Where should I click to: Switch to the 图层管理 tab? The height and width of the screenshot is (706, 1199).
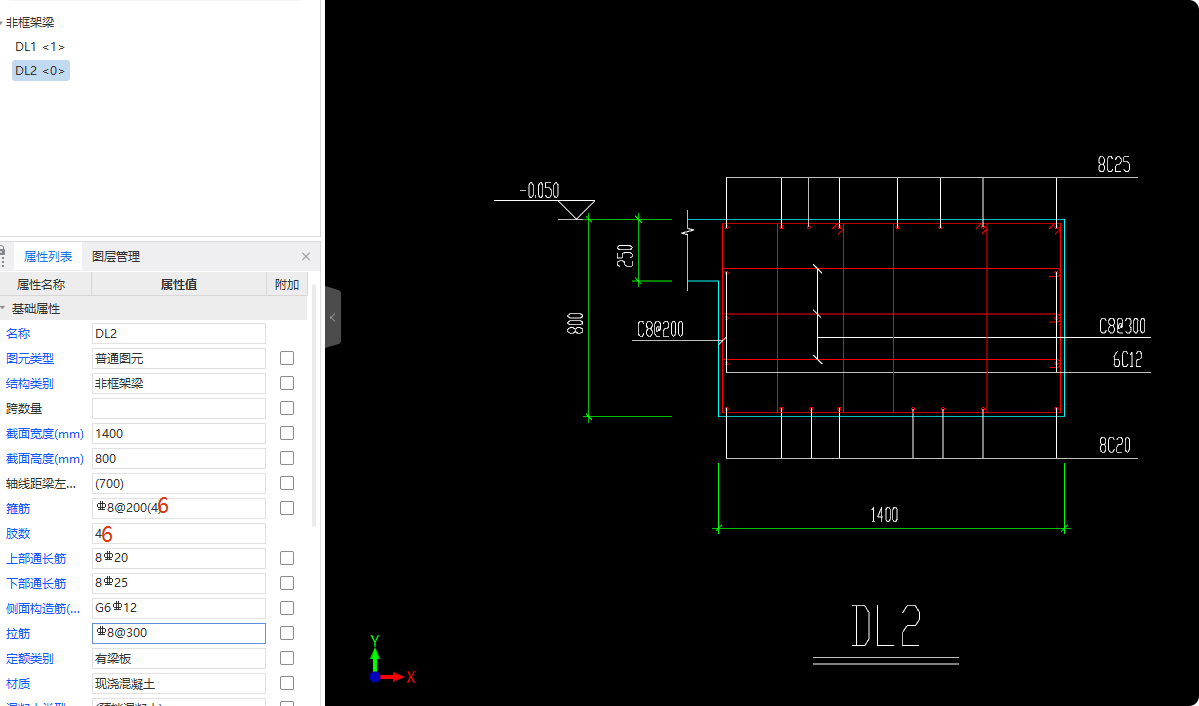coord(116,257)
